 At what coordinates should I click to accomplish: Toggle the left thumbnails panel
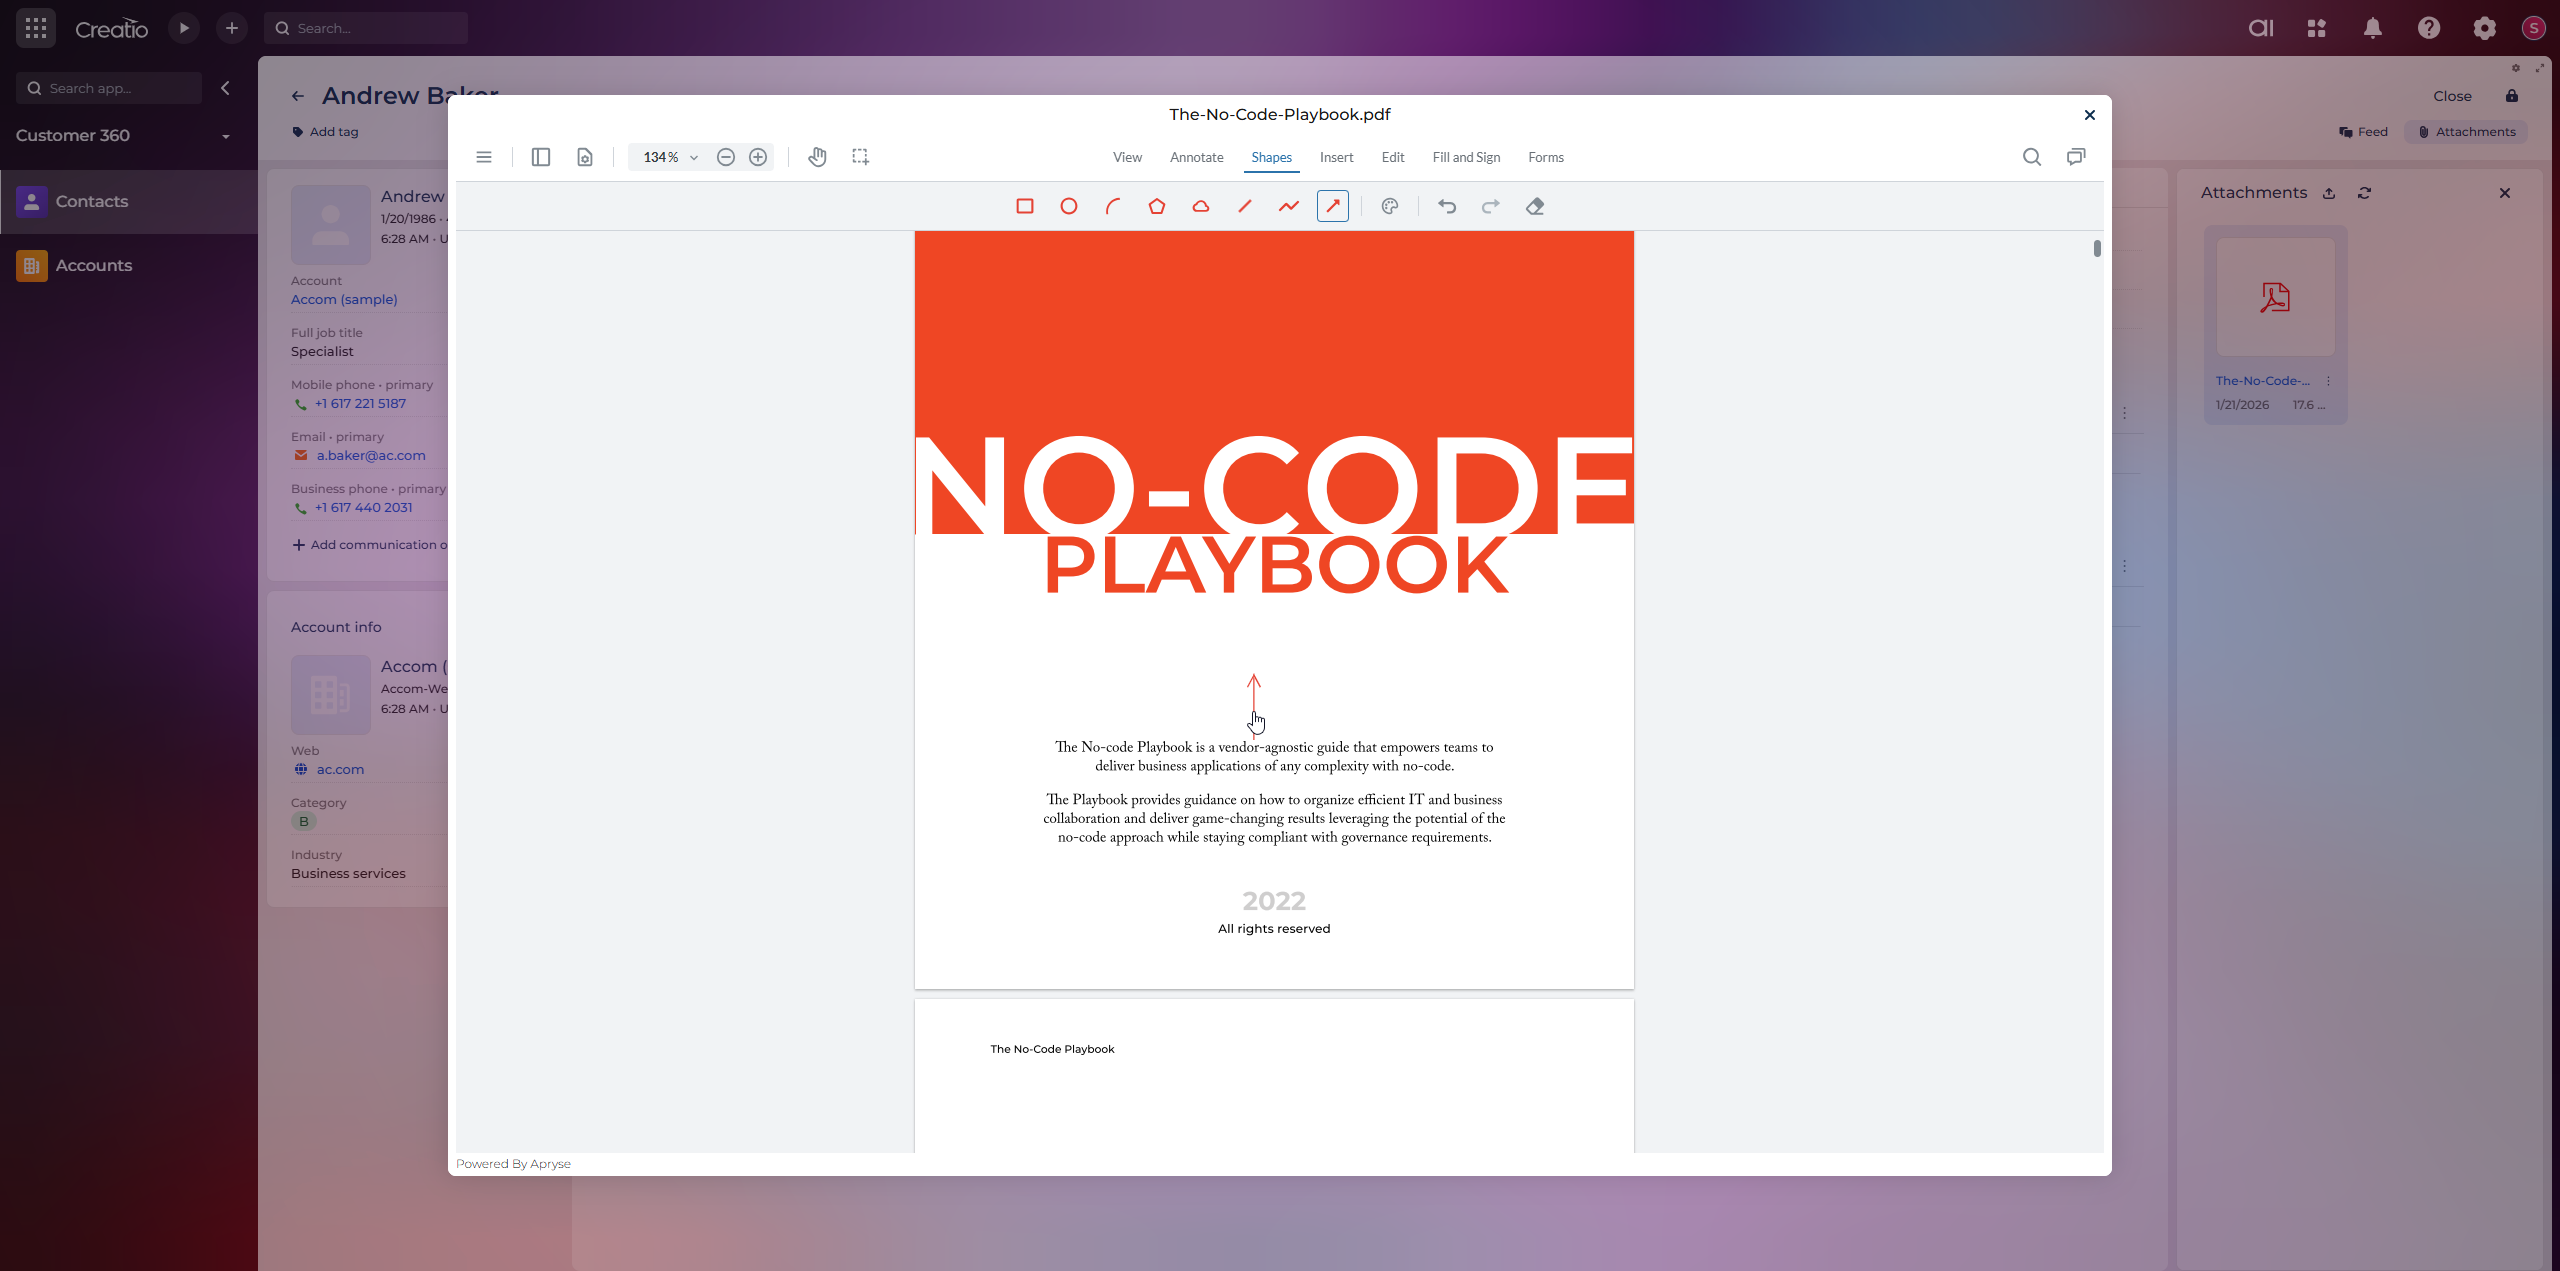point(541,157)
